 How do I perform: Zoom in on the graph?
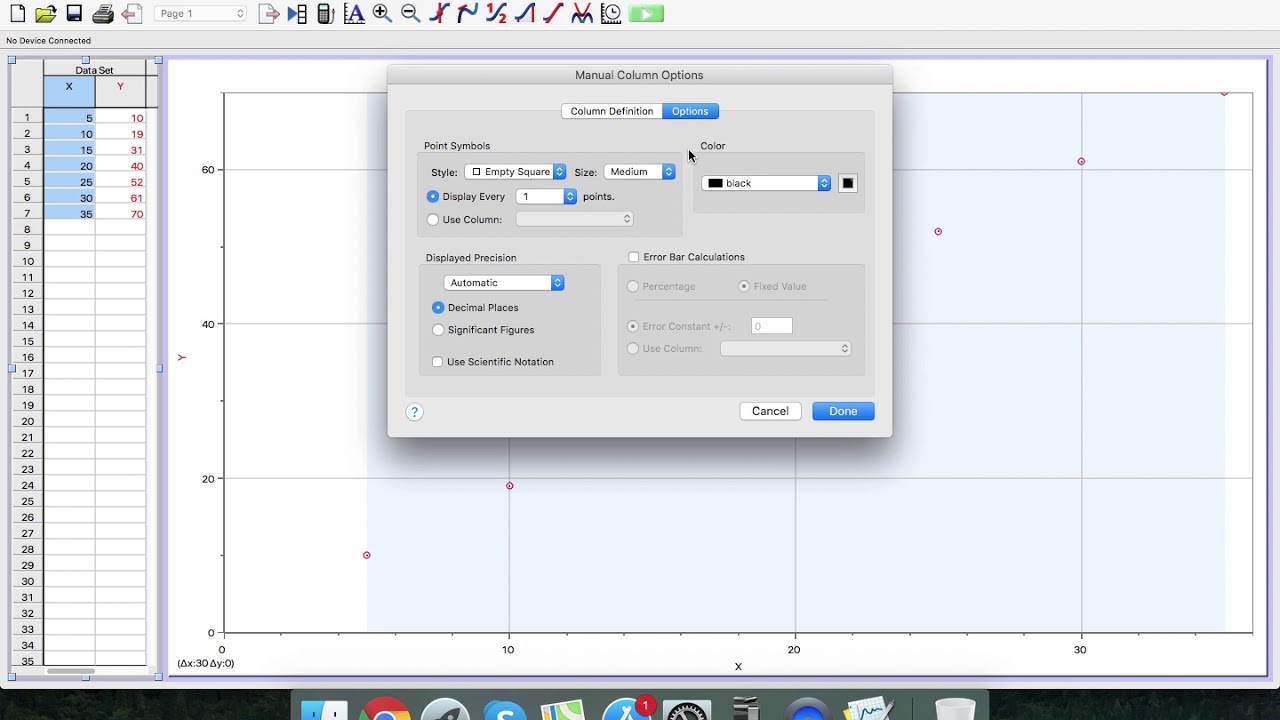(x=382, y=14)
